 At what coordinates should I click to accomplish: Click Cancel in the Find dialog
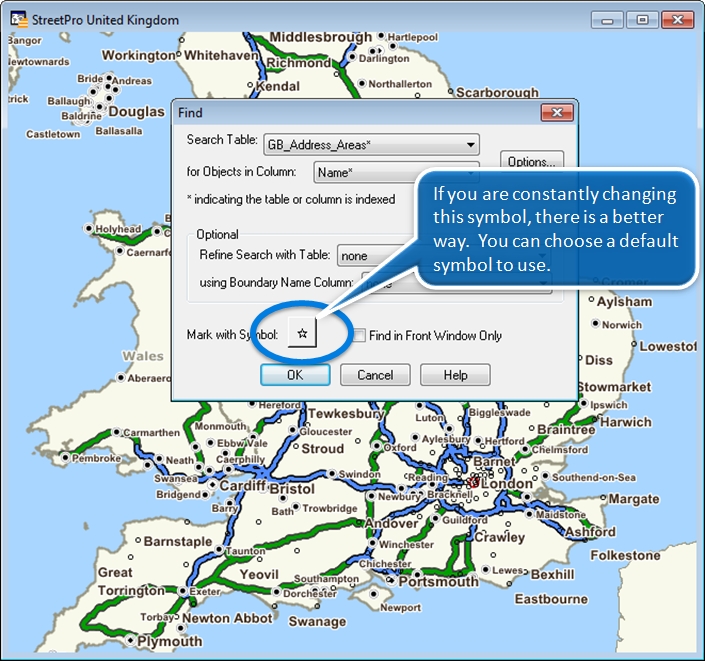tap(375, 375)
